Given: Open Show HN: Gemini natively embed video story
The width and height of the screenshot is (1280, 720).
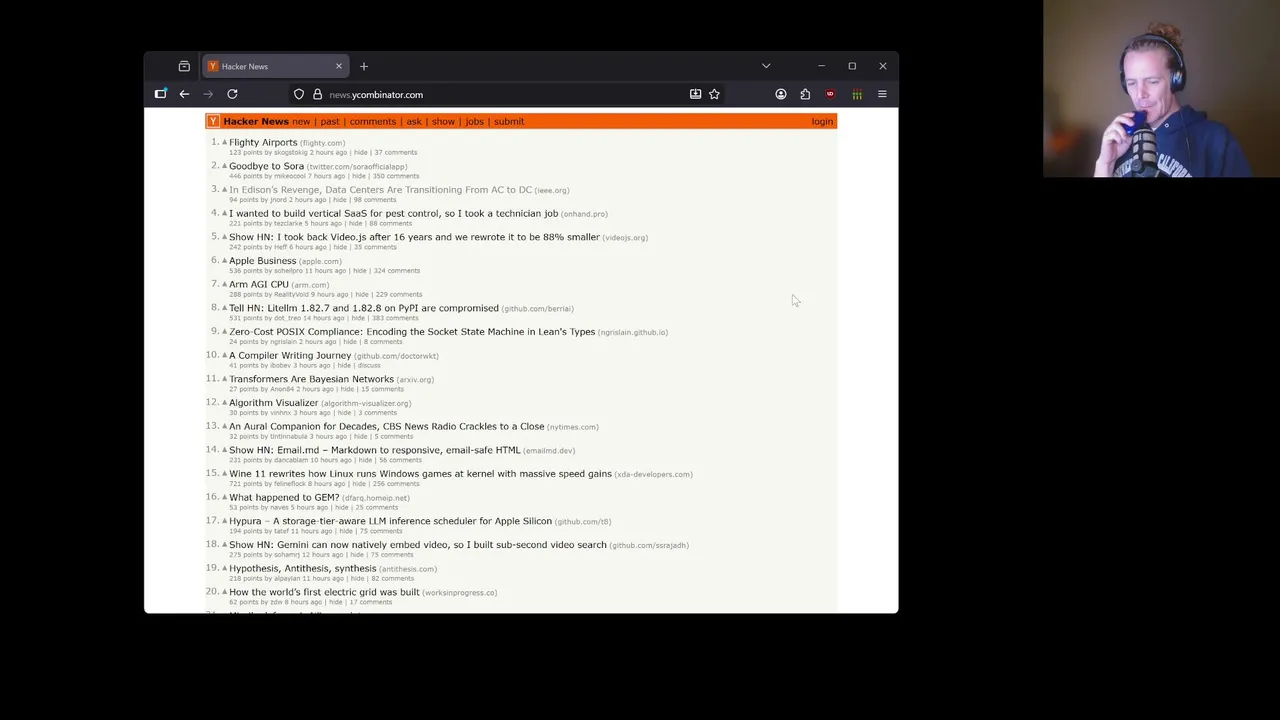Looking at the screenshot, I should pos(418,545).
